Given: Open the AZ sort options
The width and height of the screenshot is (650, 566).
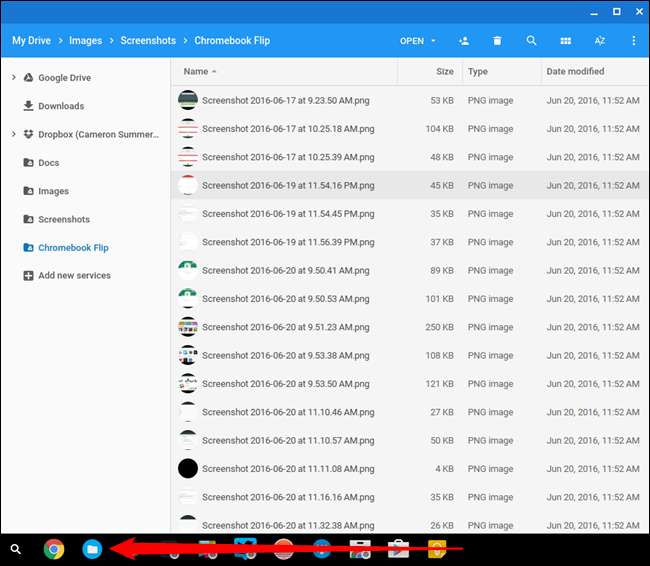Looking at the screenshot, I should (599, 41).
